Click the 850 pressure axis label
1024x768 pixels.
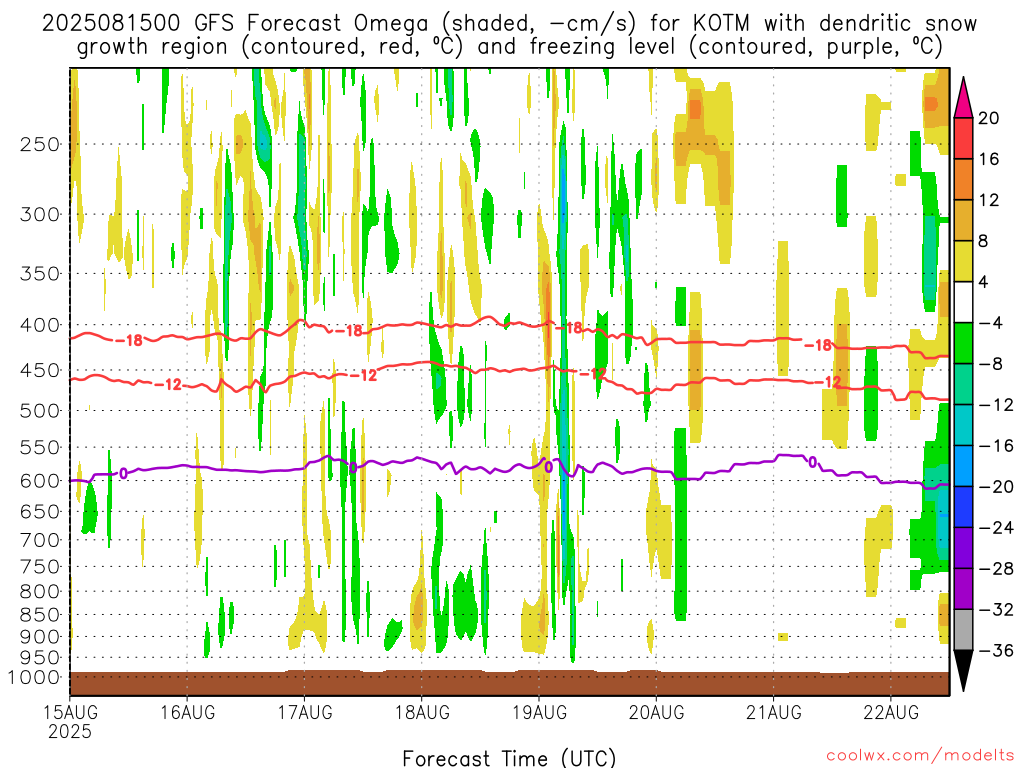click(x=40, y=615)
